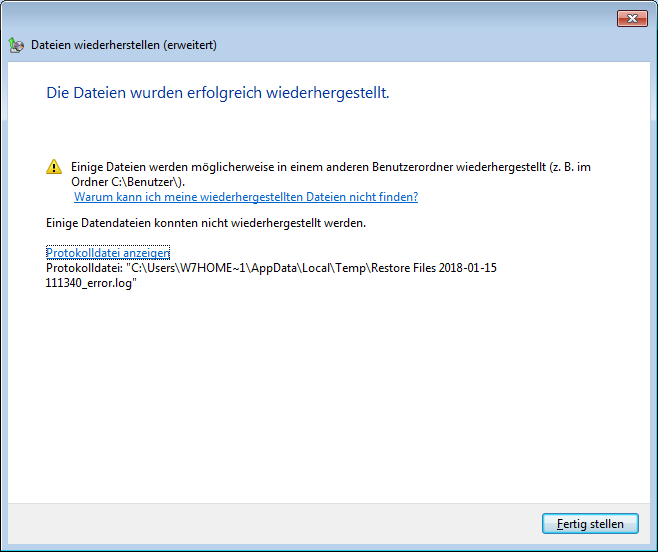Click the heading 'Die Dateien wurden erfolgreich wiederhergestellt.'
Viewport: 658px width, 552px height.
pyautogui.click(x=218, y=93)
